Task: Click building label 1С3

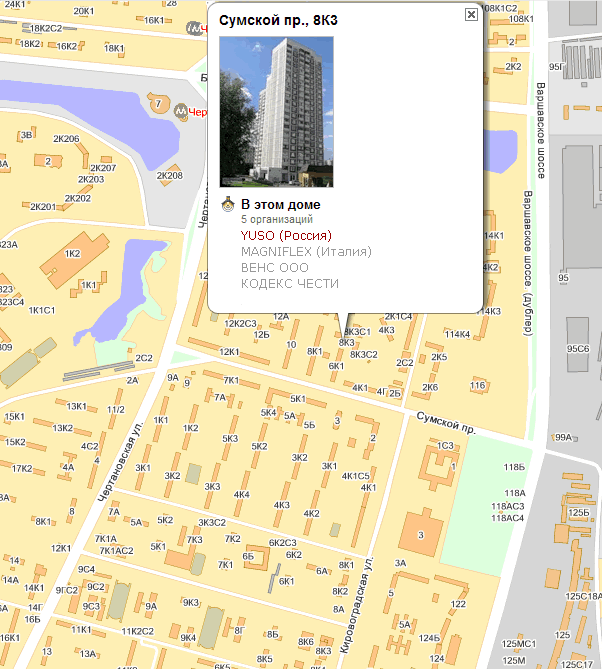Action: tap(445, 445)
